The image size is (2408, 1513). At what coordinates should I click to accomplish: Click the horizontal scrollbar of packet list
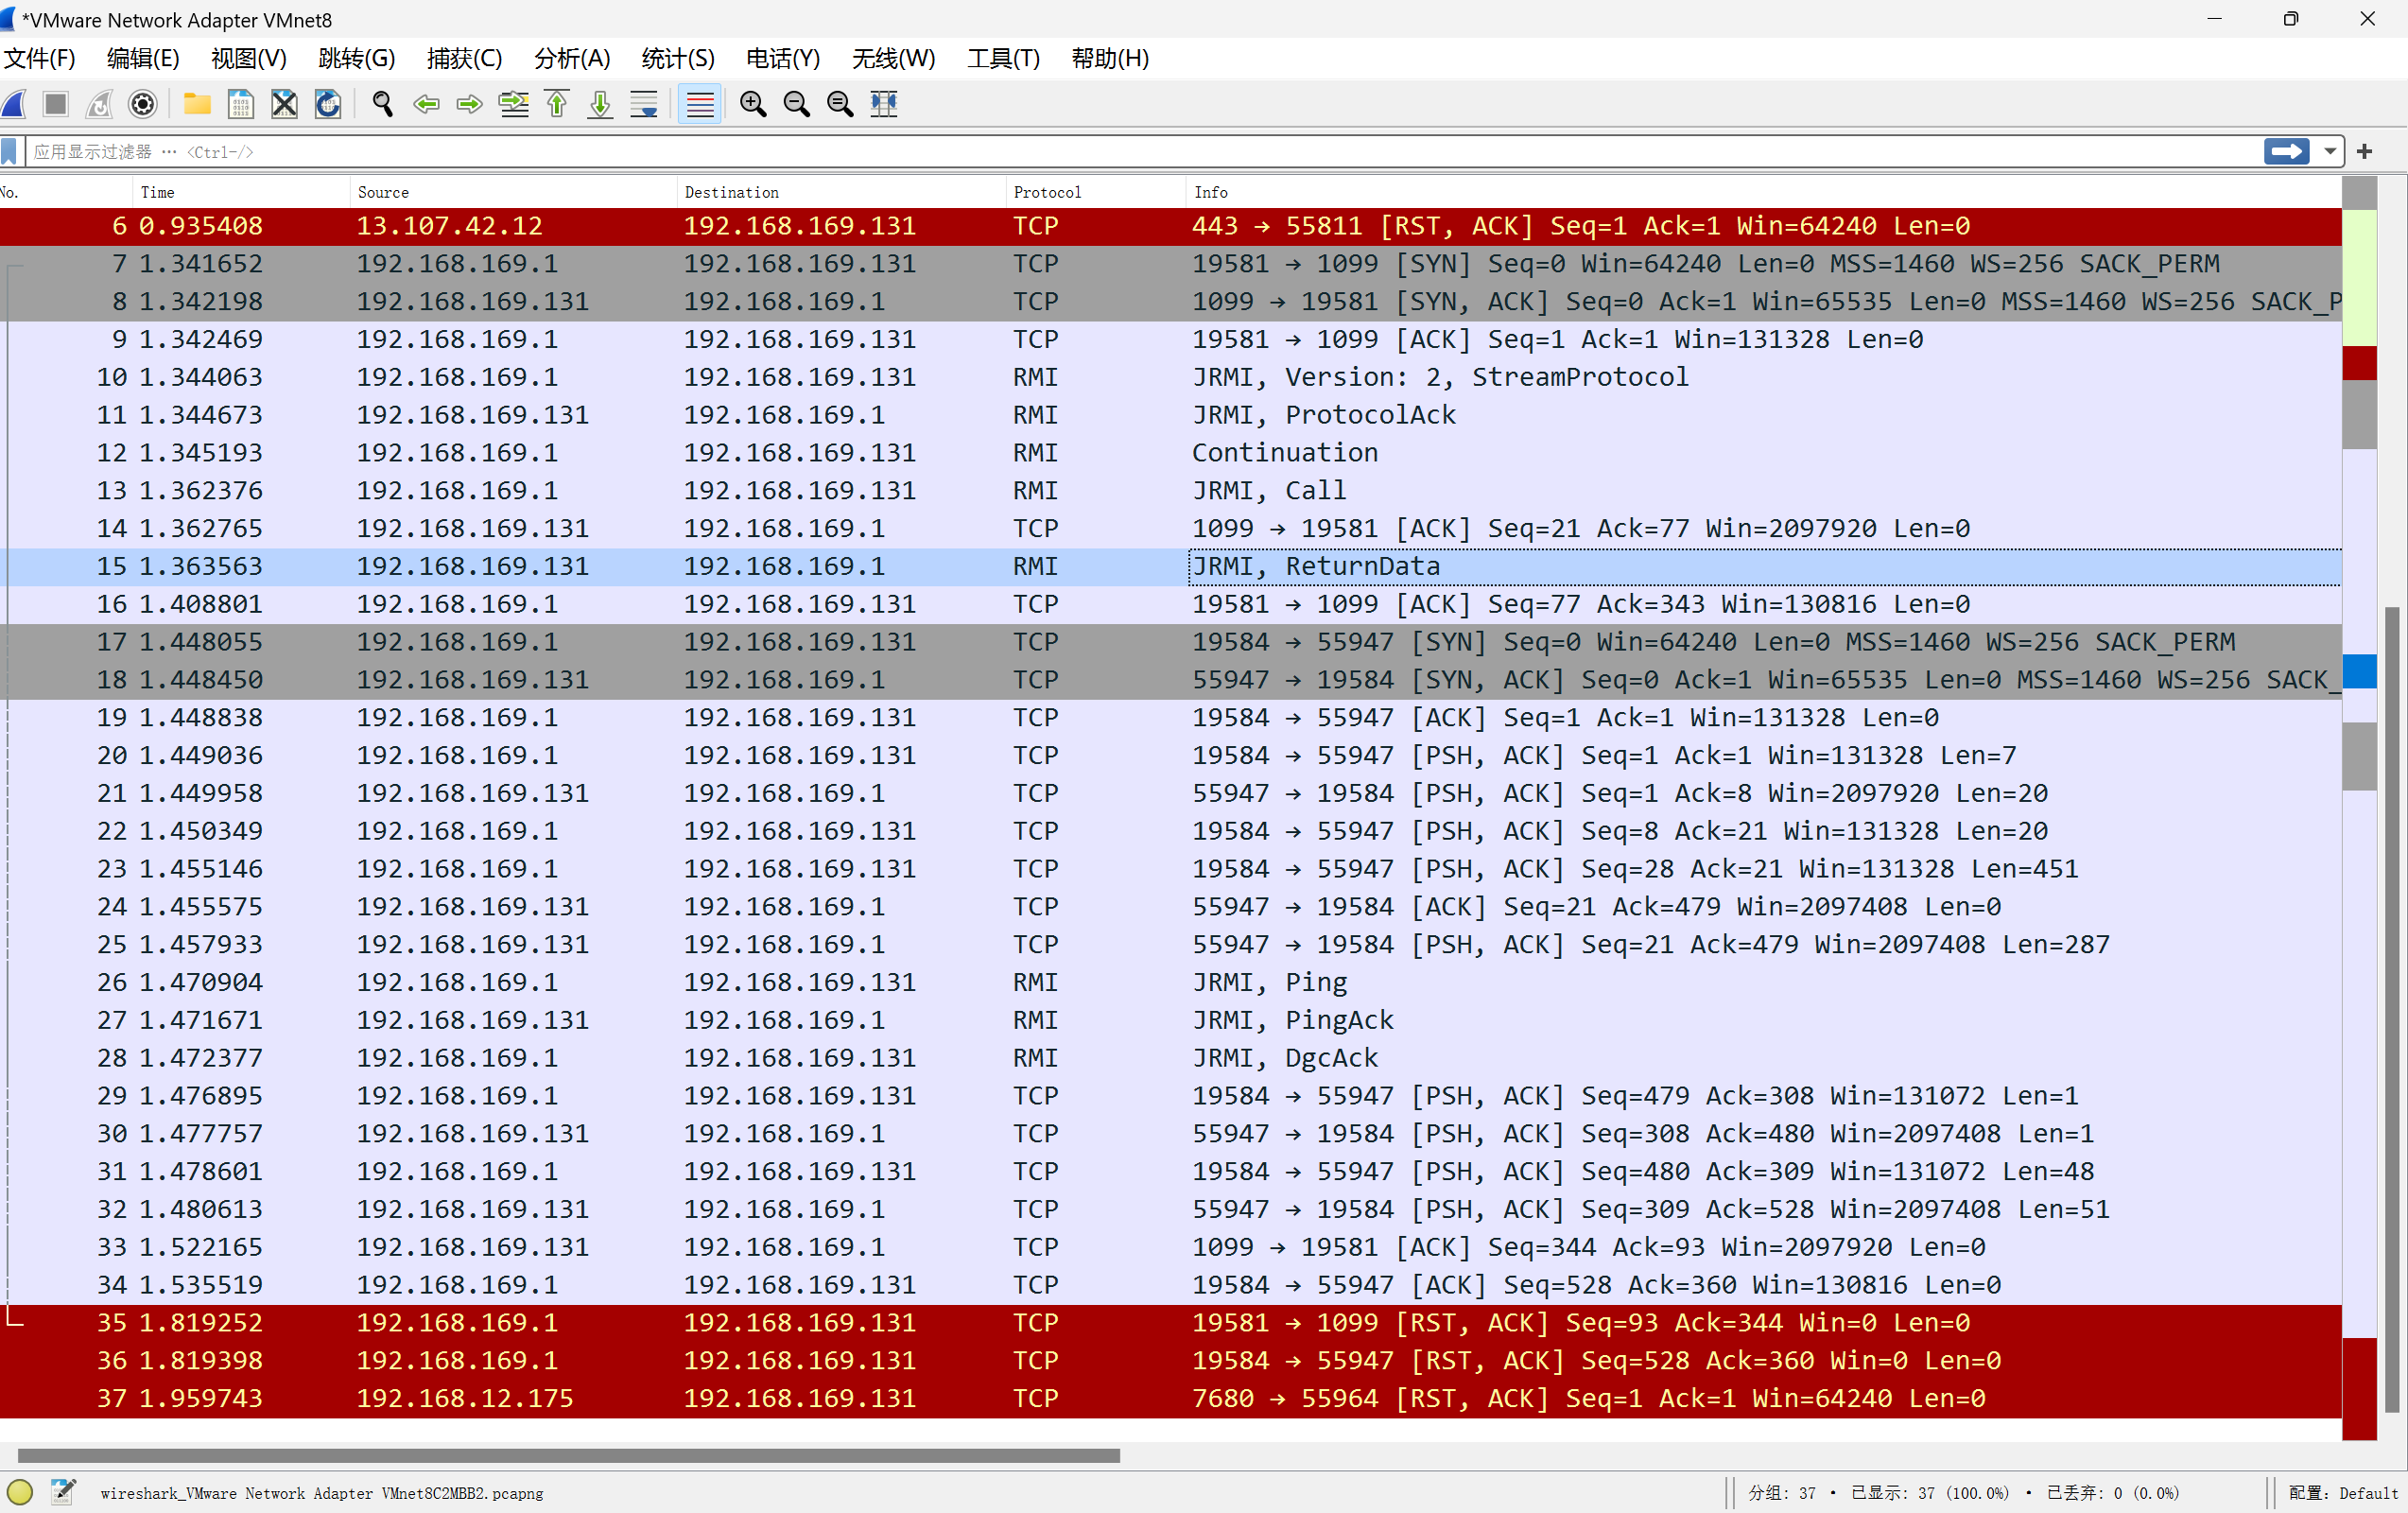(x=568, y=1456)
